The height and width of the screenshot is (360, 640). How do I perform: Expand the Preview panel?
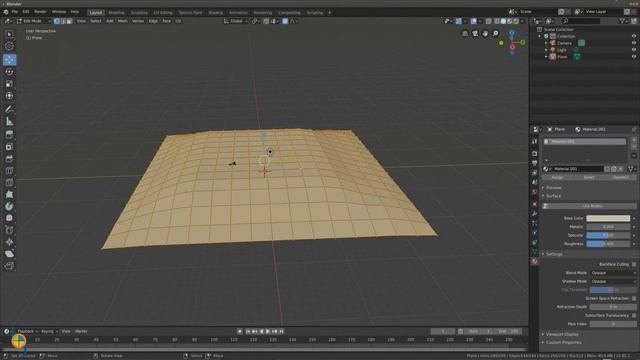pyautogui.click(x=553, y=188)
